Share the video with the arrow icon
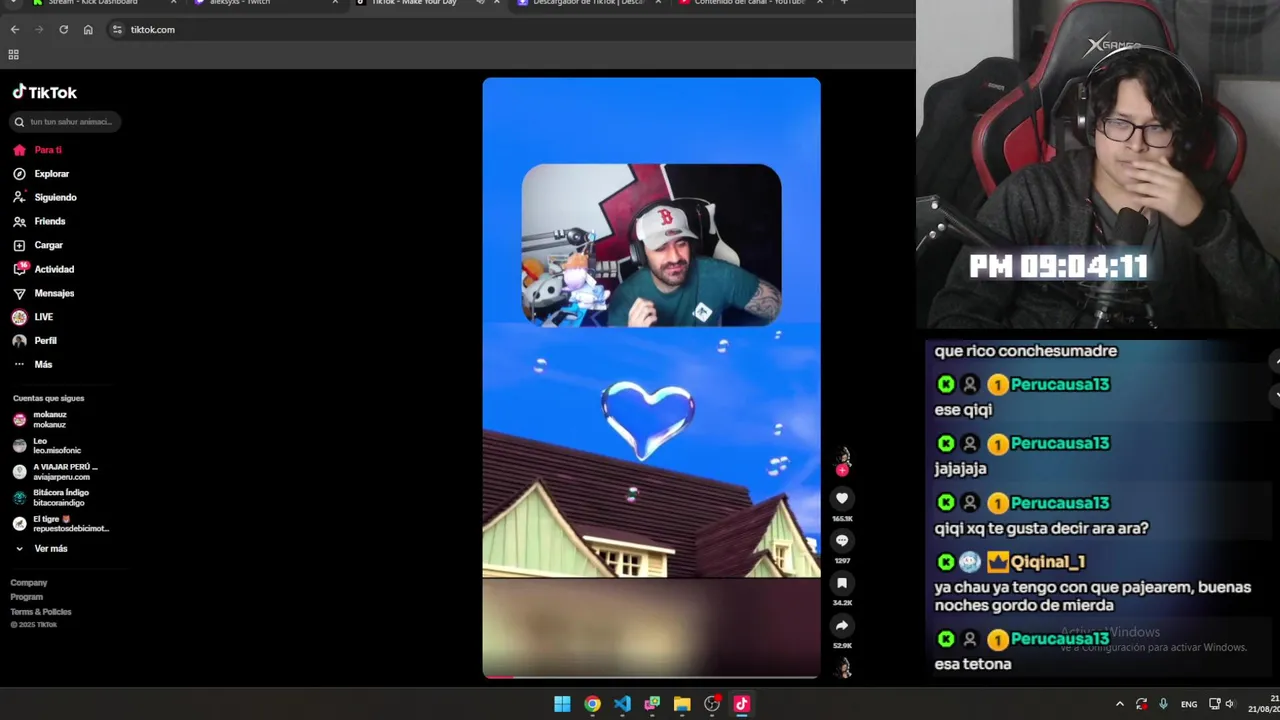Viewport: 1280px width, 720px height. (x=842, y=625)
